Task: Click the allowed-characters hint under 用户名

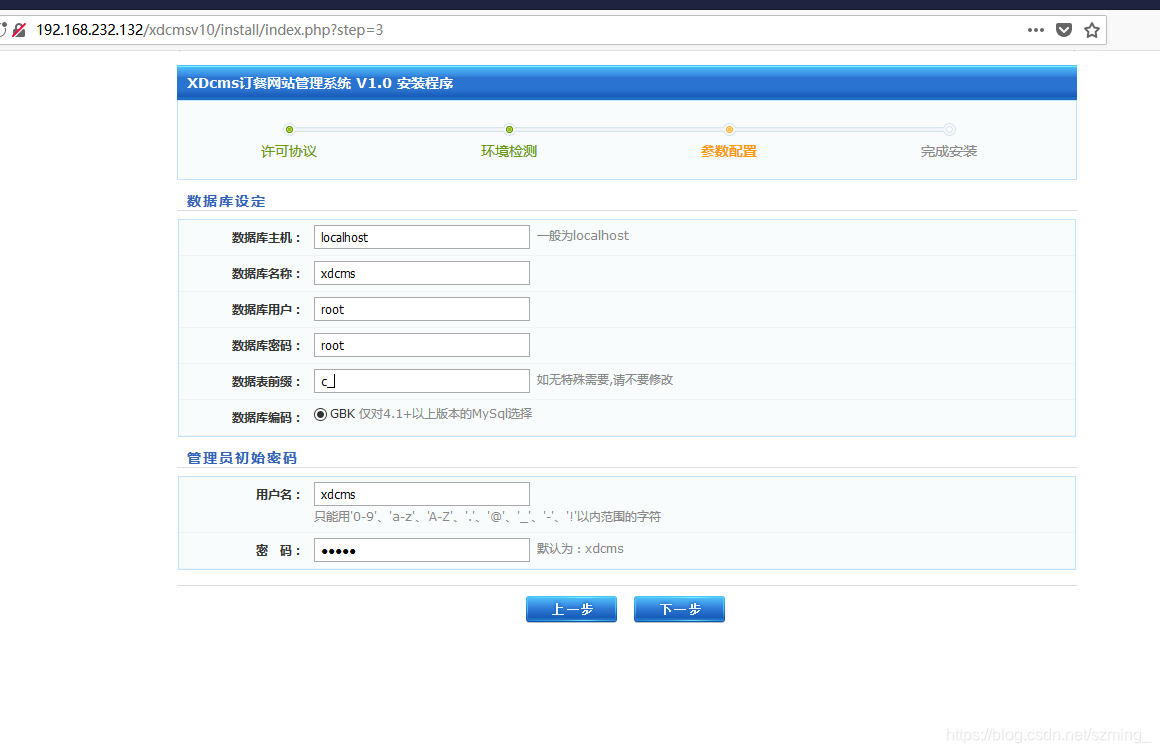Action: pyautogui.click(x=488, y=517)
